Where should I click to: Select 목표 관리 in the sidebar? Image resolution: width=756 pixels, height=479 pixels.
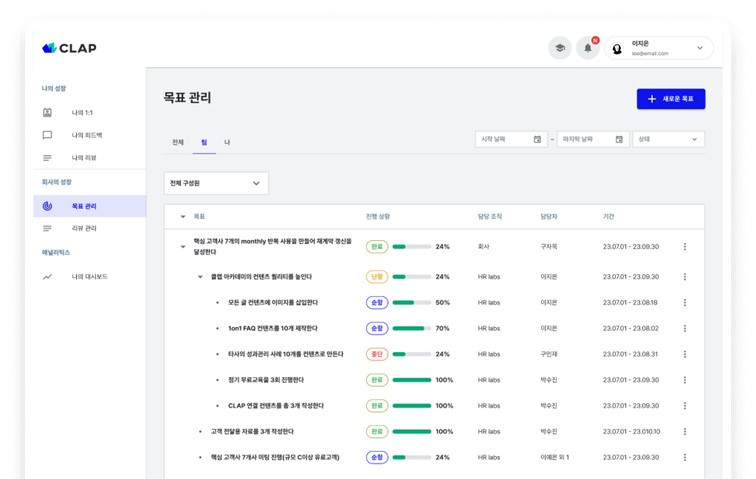click(90, 206)
